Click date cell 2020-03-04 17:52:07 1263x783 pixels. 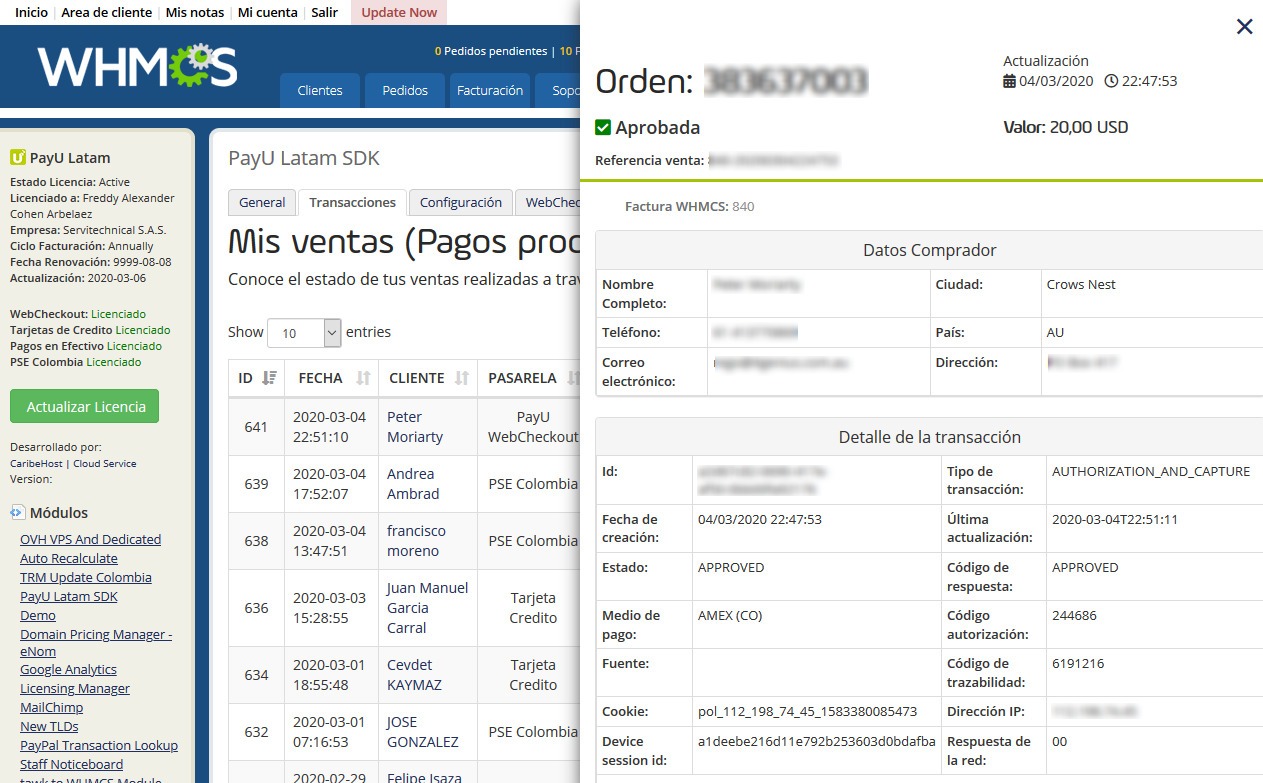(x=329, y=484)
